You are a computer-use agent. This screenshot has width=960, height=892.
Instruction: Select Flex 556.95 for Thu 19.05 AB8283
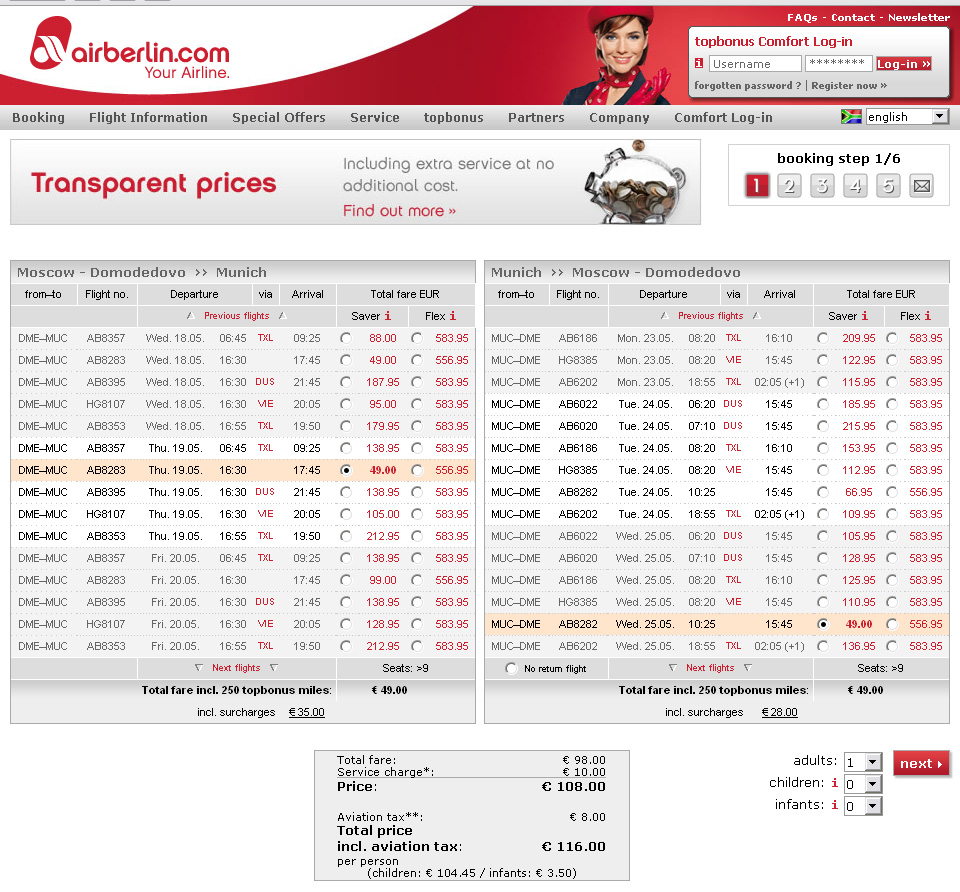click(x=417, y=470)
